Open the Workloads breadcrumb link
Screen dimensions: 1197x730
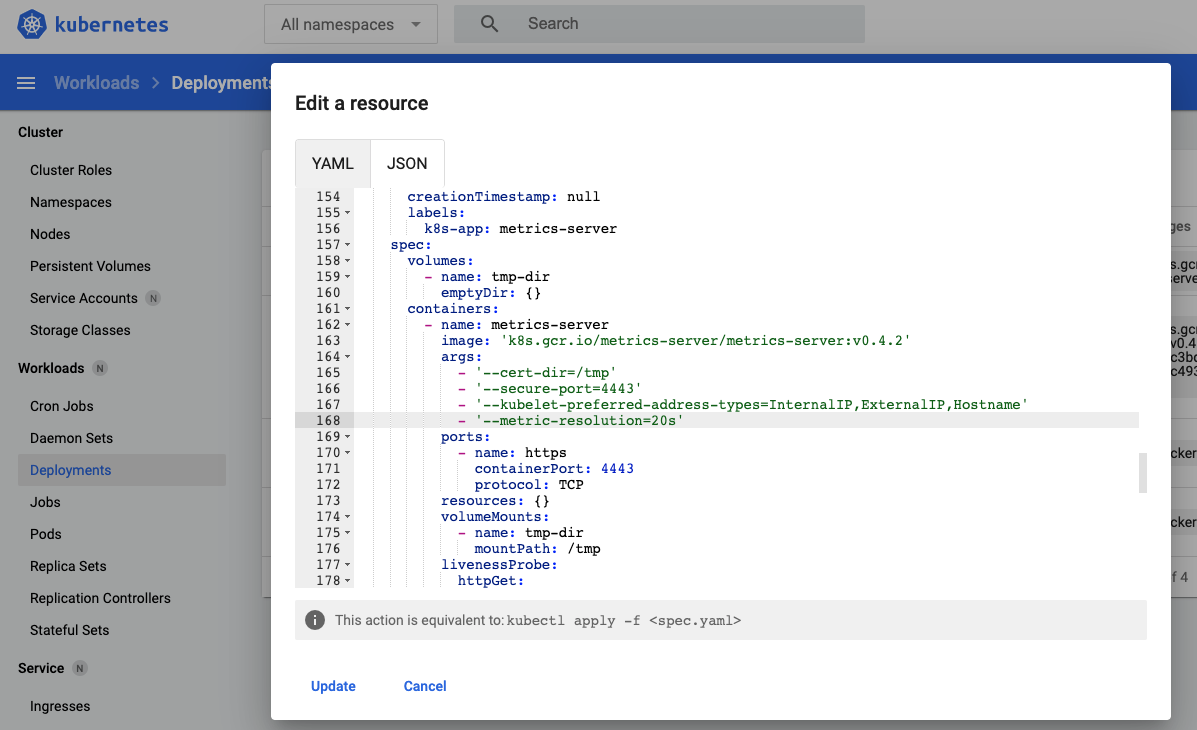(x=97, y=82)
